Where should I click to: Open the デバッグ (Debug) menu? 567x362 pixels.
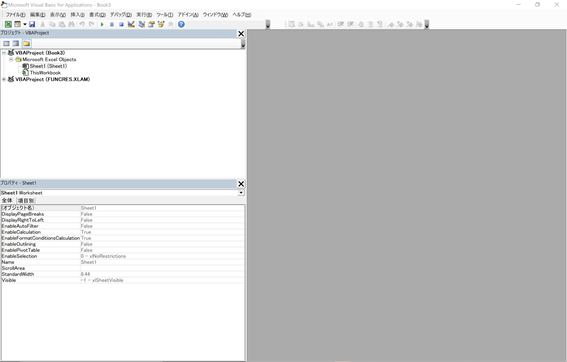tap(120, 14)
